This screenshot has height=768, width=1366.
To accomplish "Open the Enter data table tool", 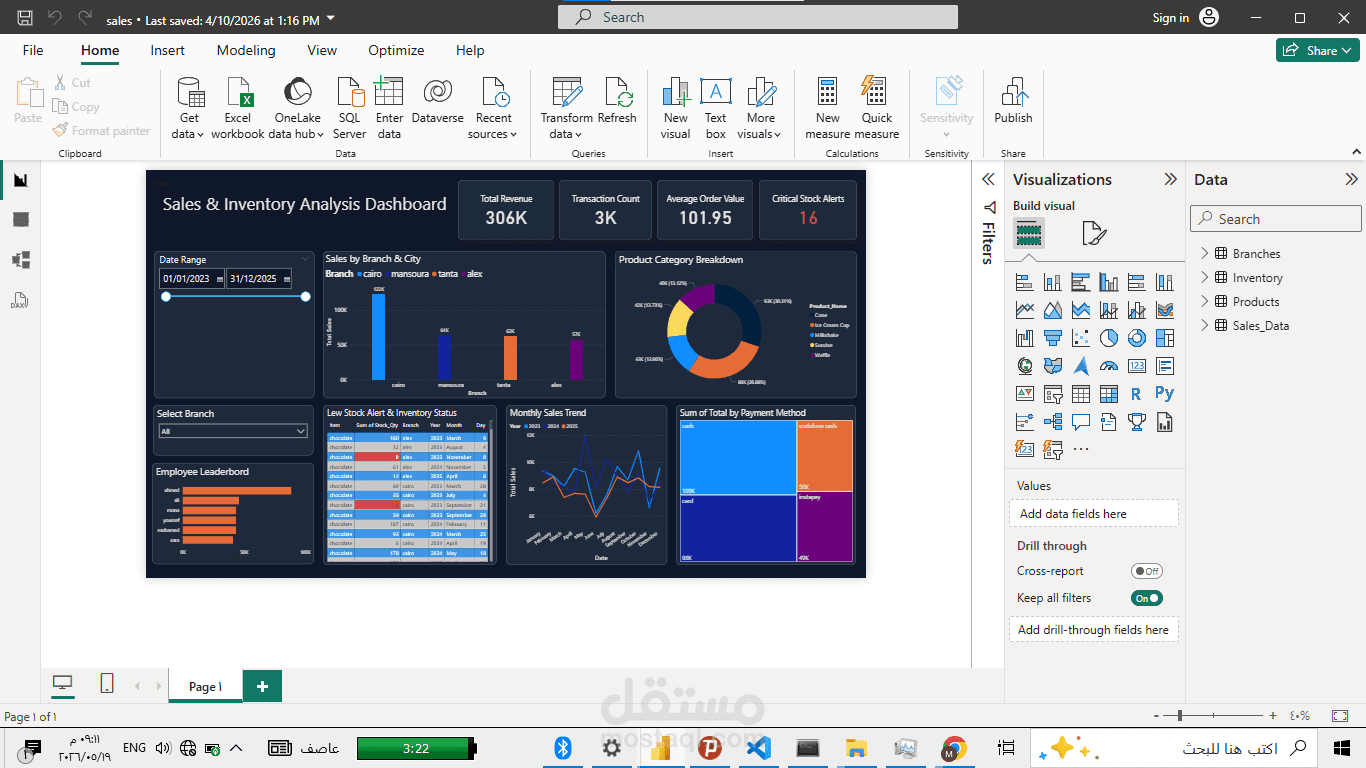I will click(x=389, y=108).
